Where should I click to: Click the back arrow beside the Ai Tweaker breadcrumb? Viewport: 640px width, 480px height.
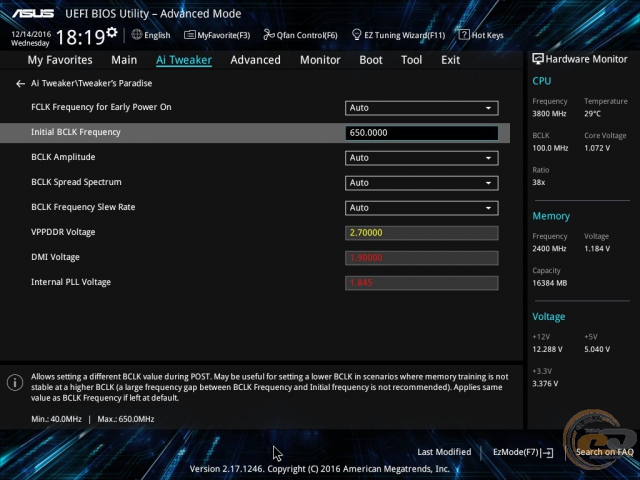pyautogui.click(x=20, y=84)
